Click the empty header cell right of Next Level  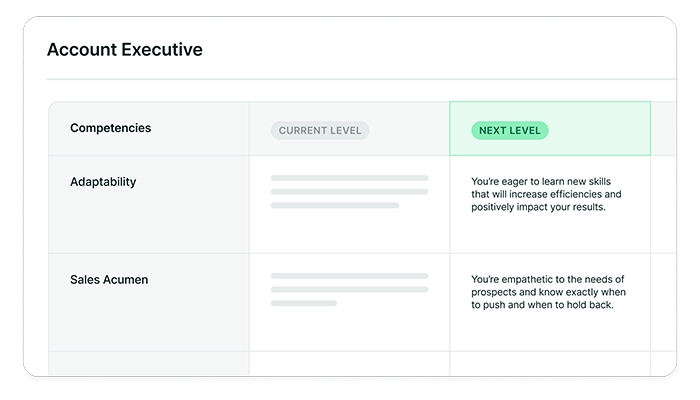coord(663,128)
